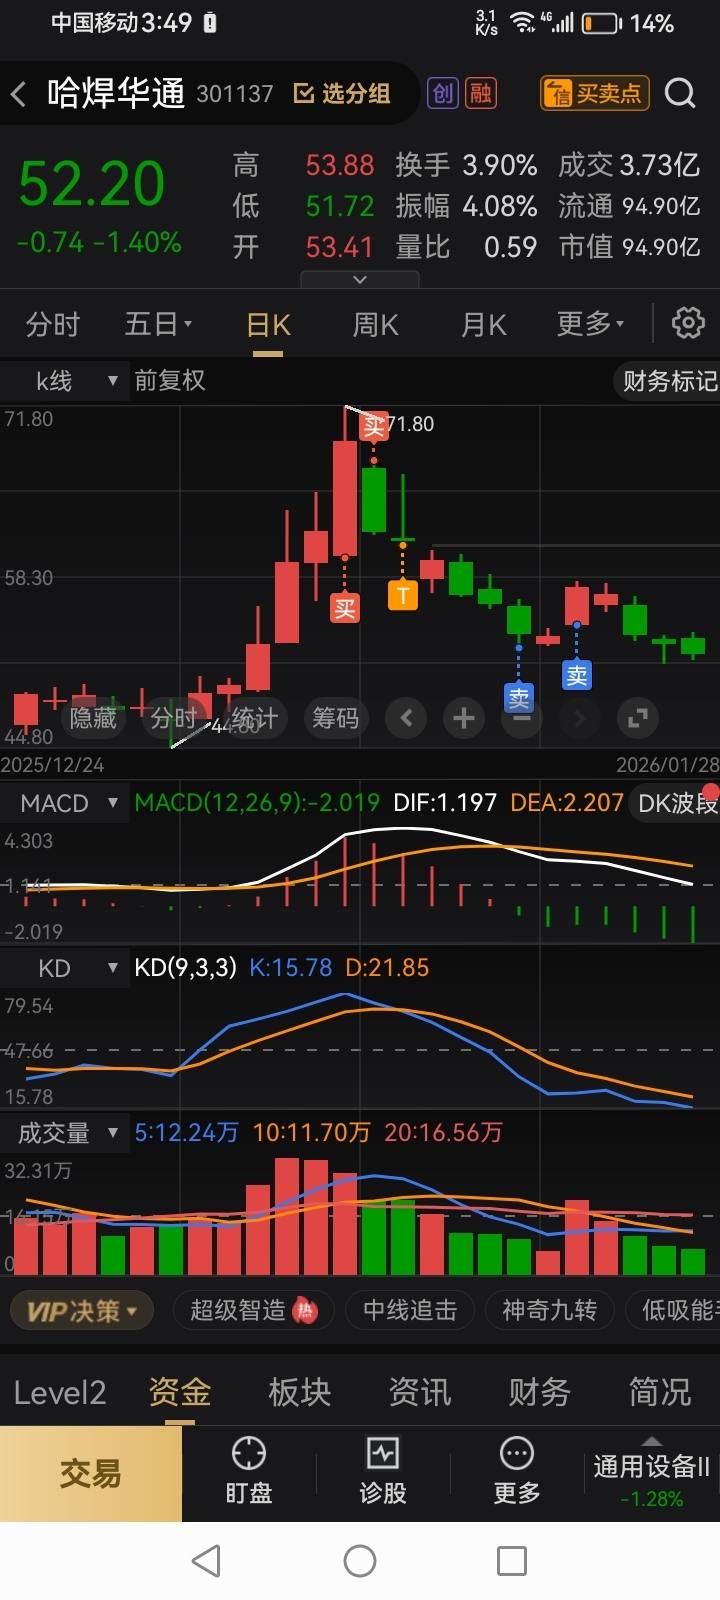Open bottom 更多 more icon
Screen dimensions: 720x1600
(517, 1472)
